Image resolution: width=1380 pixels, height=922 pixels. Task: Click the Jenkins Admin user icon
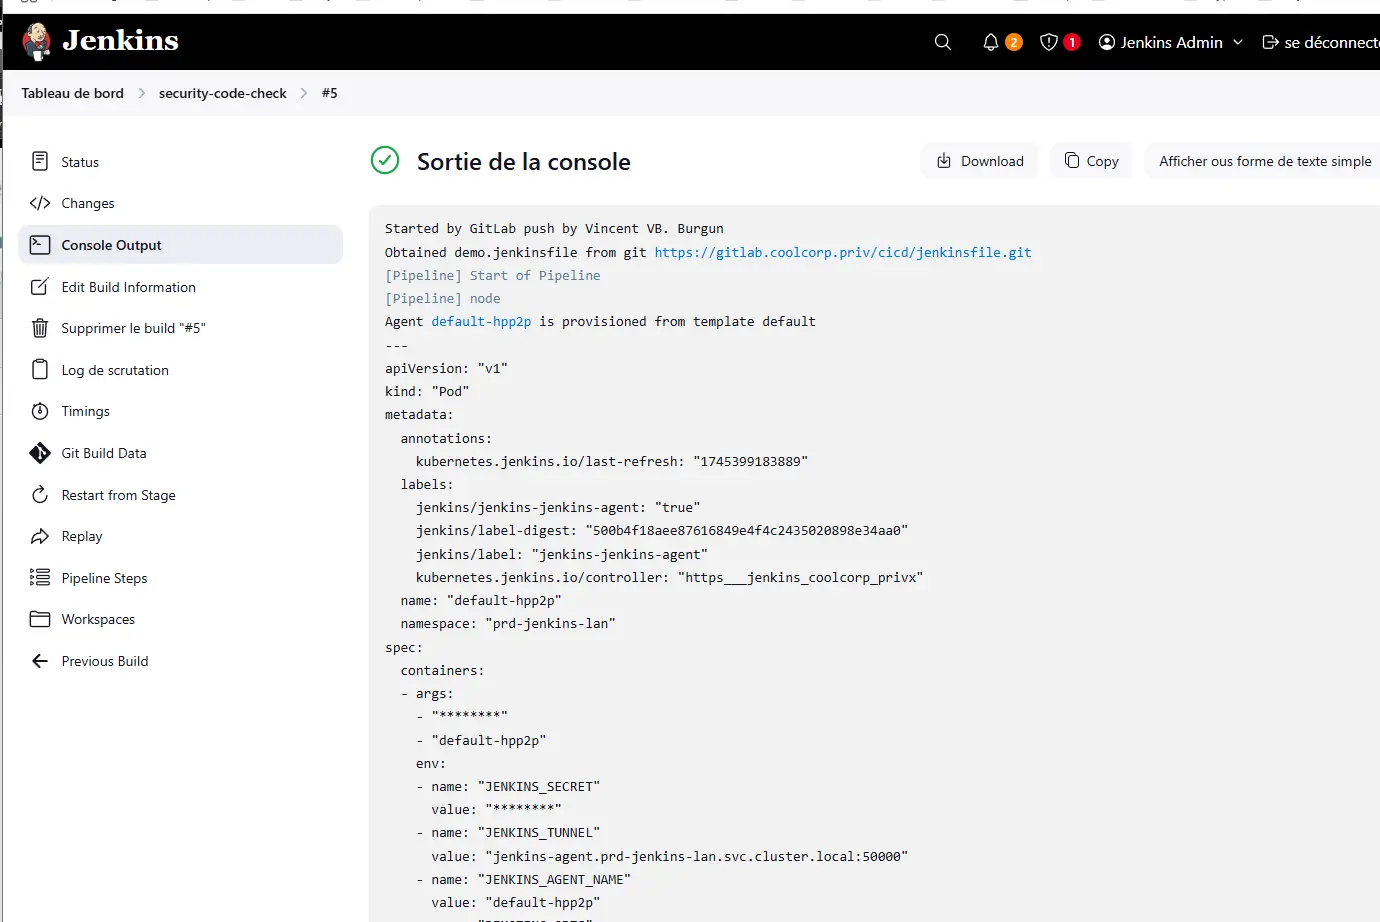1107,42
